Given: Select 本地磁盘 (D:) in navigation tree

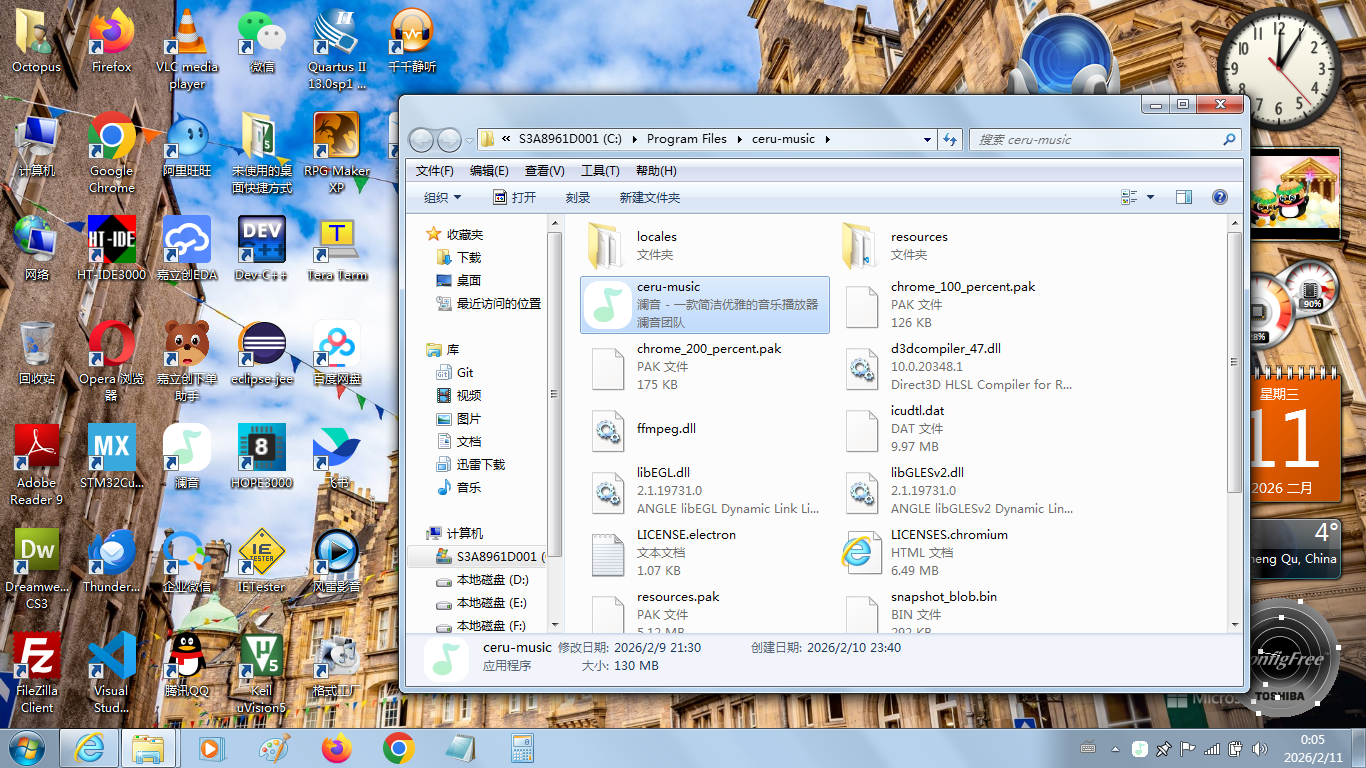Looking at the screenshot, I should tap(492, 580).
